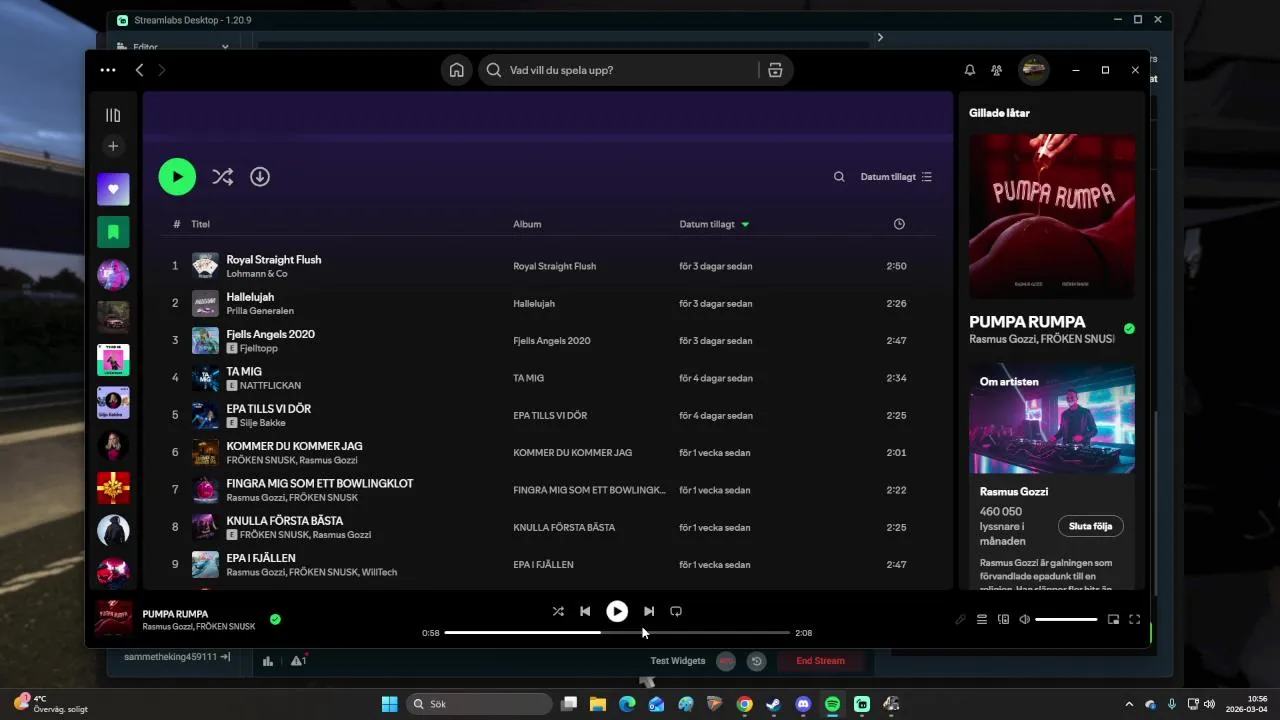1280x720 pixels.
Task: Sort by the duration clock column header
Action: click(899, 224)
